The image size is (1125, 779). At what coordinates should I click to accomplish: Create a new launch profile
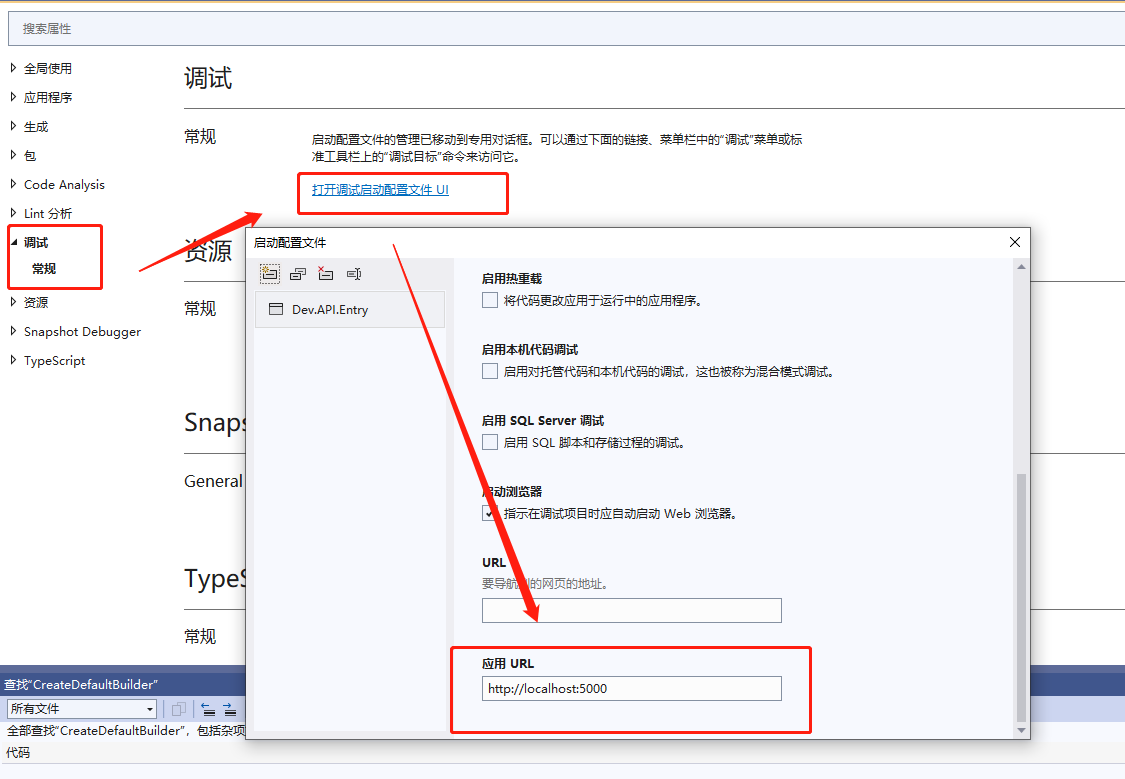(270, 274)
